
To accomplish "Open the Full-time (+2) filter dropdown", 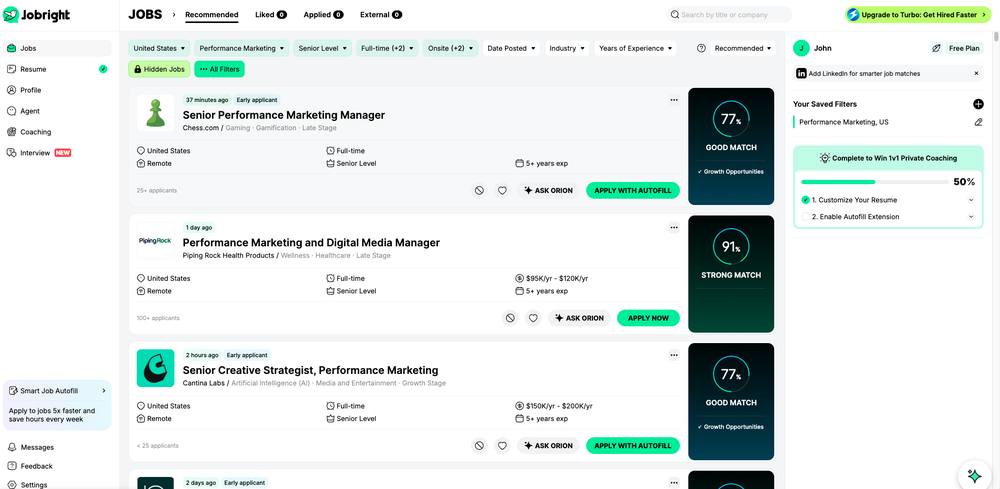I will (387, 48).
